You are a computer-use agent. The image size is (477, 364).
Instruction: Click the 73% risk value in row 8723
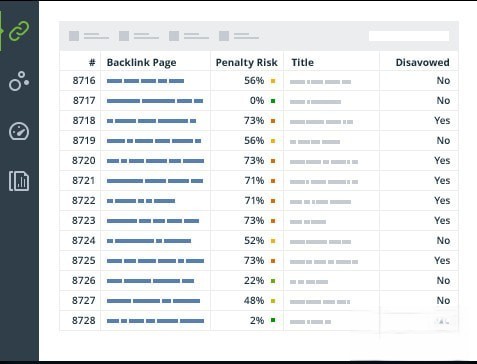pyautogui.click(x=254, y=220)
